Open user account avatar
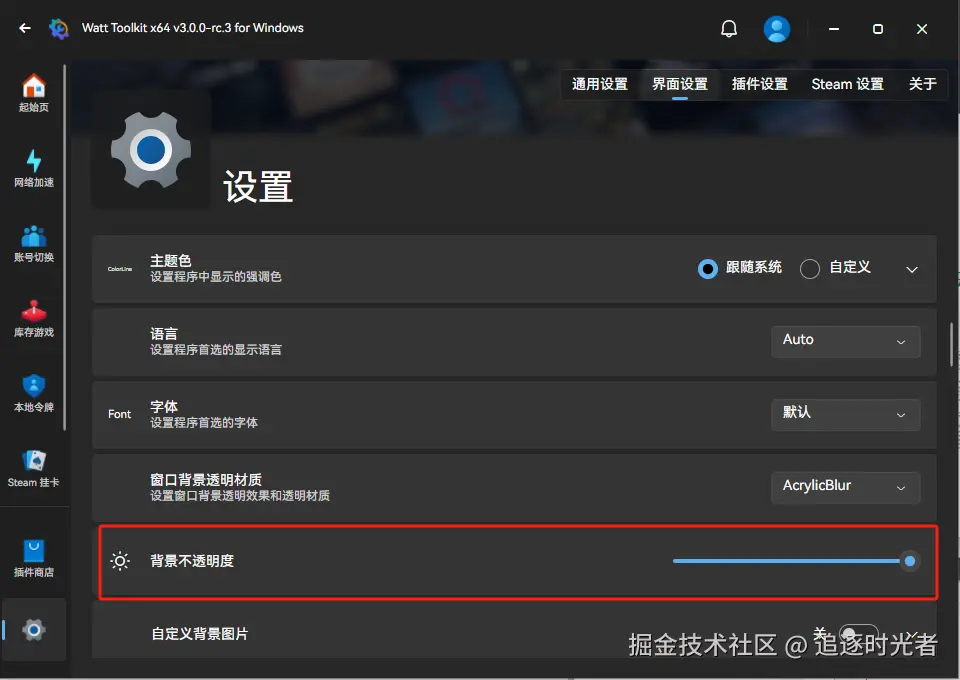Screen dimensions: 960x680 point(776,29)
